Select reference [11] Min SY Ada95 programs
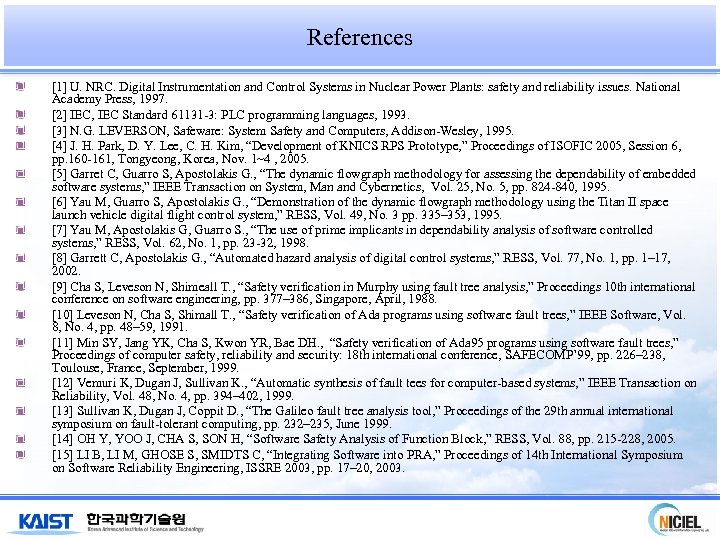Viewport: 720px width, 540px height. click(x=365, y=355)
